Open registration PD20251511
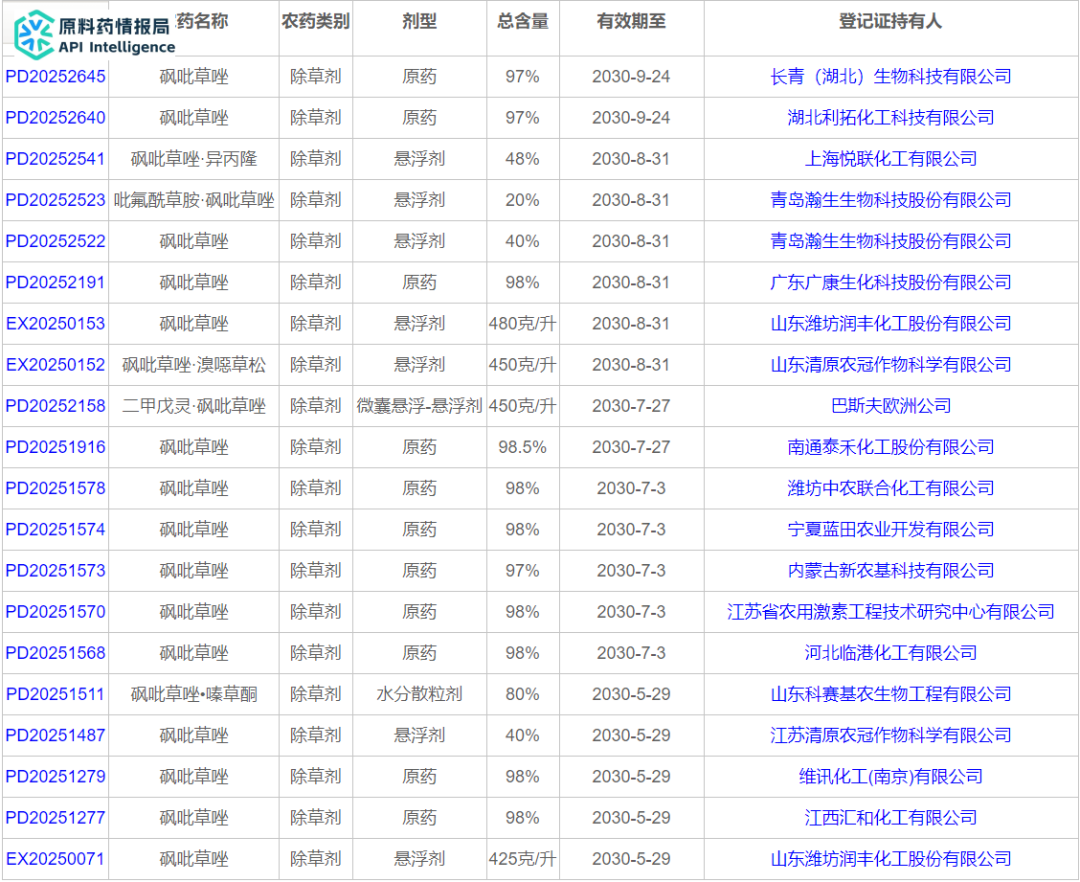 click(x=55, y=694)
